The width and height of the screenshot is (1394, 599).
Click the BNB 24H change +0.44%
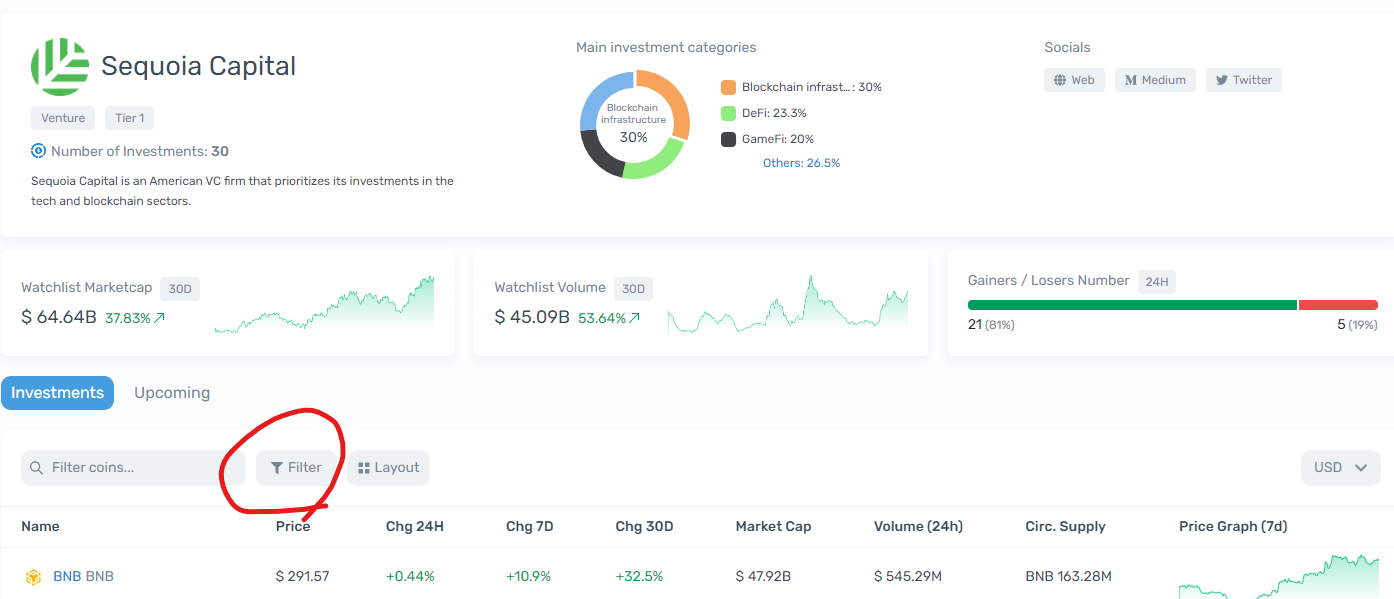pos(410,577)
